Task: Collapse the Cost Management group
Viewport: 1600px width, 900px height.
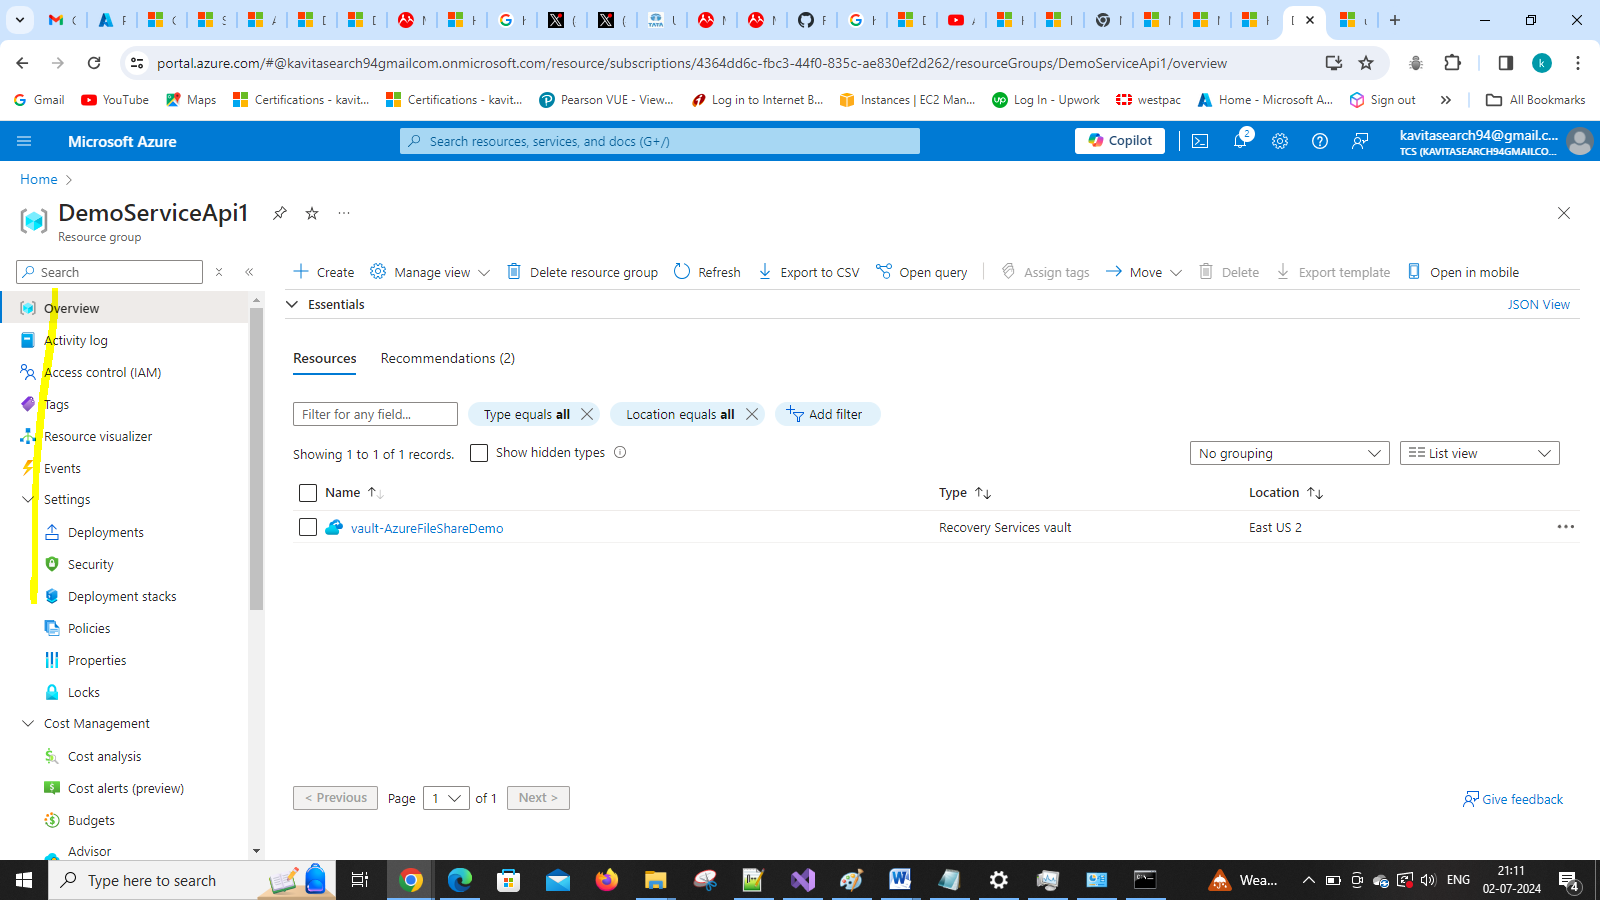Action: [x=28, y=723]
